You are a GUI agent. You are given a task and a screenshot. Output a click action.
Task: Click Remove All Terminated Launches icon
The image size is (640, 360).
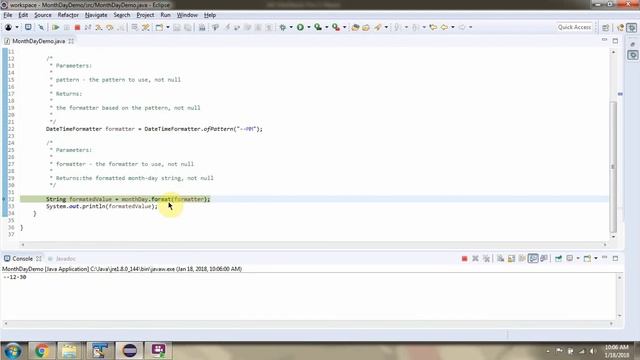[x=486, y=258]
